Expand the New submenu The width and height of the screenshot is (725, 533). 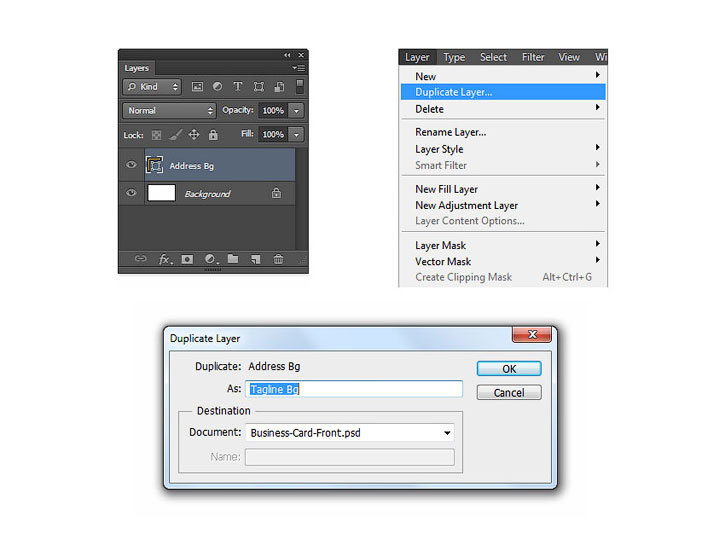coord(503,76)
